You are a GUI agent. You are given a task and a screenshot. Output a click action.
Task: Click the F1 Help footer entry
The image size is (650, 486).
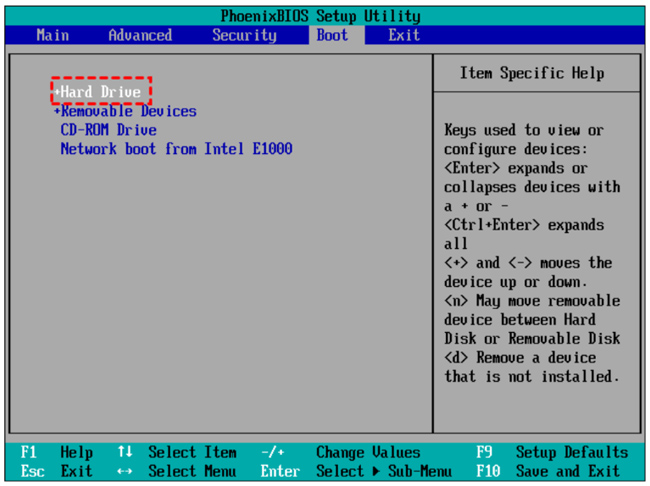coord(57,452)
